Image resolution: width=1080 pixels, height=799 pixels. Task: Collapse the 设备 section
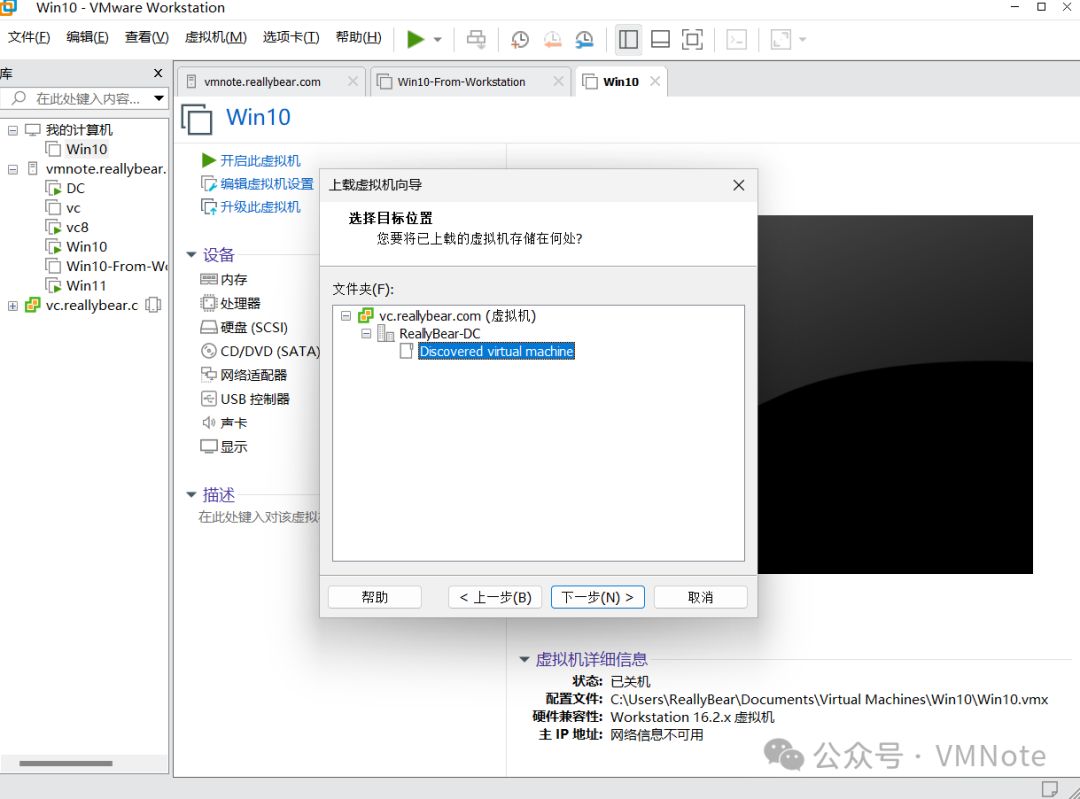191,255
